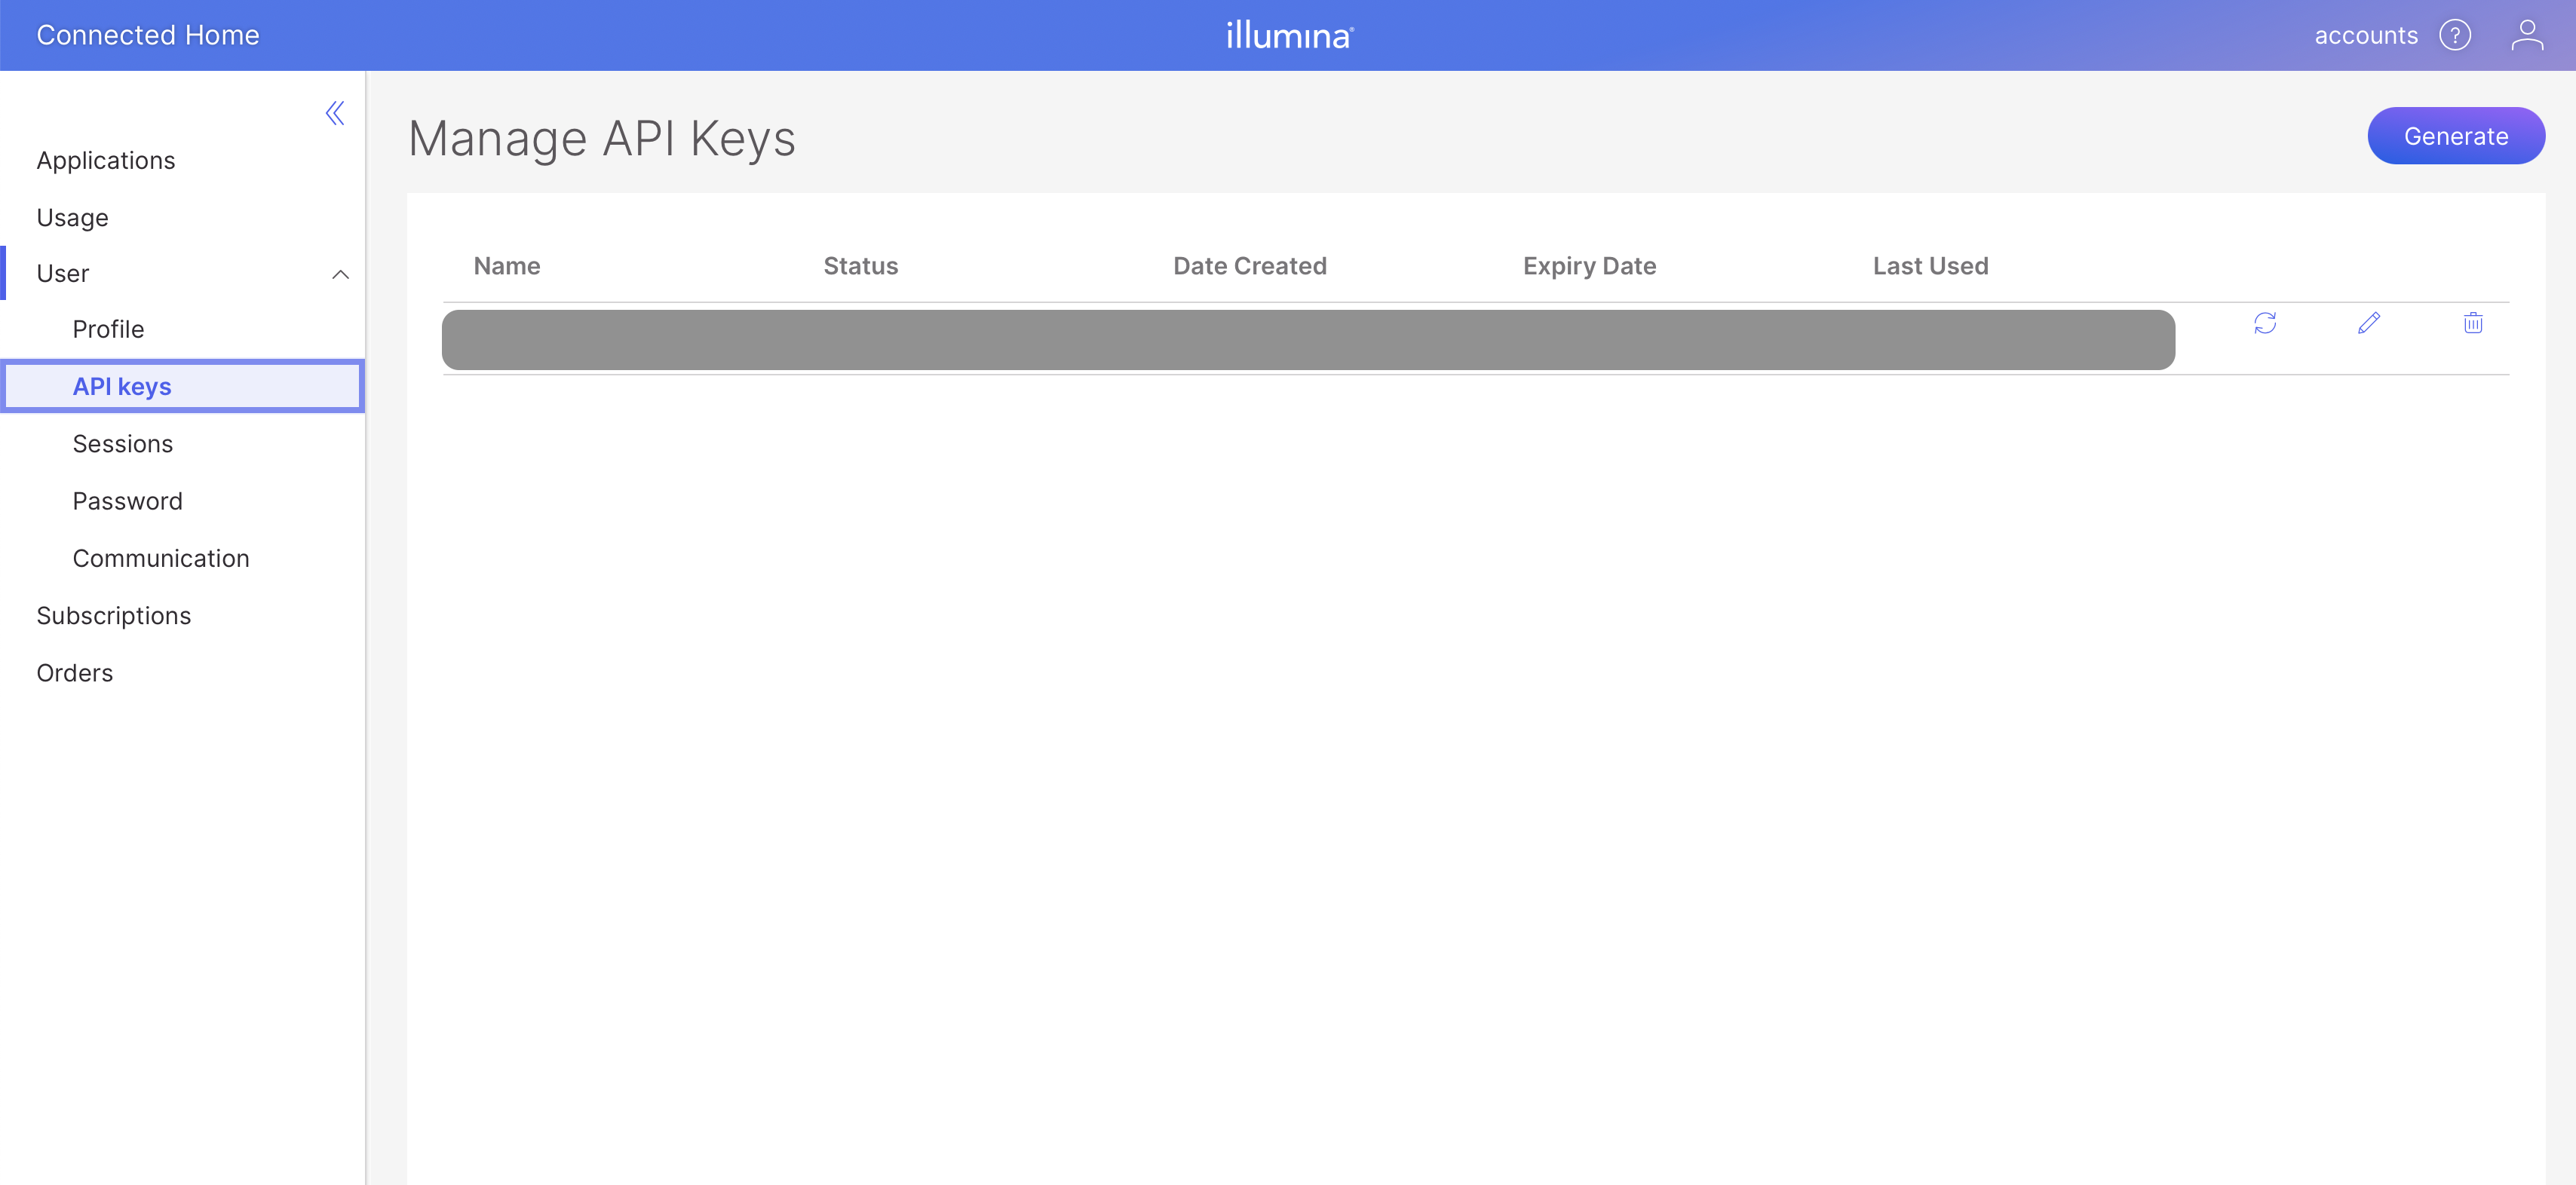Image resolution: width=2576 pixels, height=1185 pixels.
Task: Open accounts link in header
Action: pos(2366,36)
